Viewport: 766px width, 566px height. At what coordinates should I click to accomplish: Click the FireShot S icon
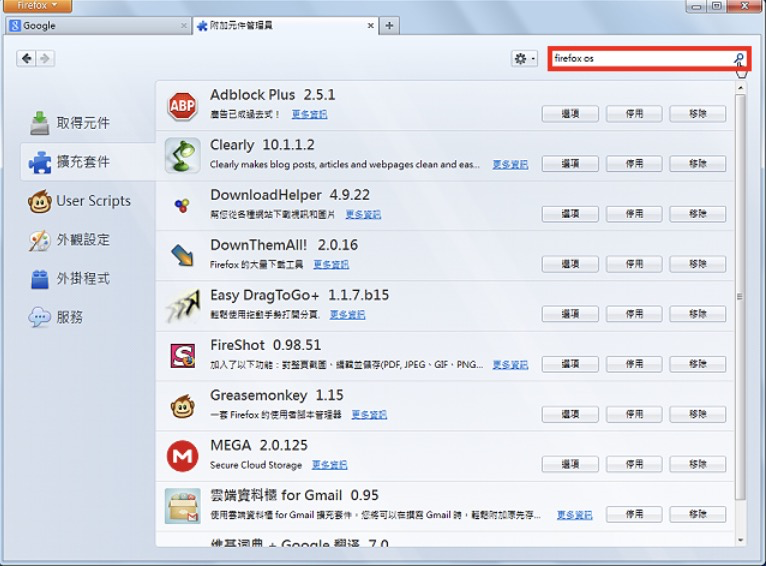click(x=183, y=356)
